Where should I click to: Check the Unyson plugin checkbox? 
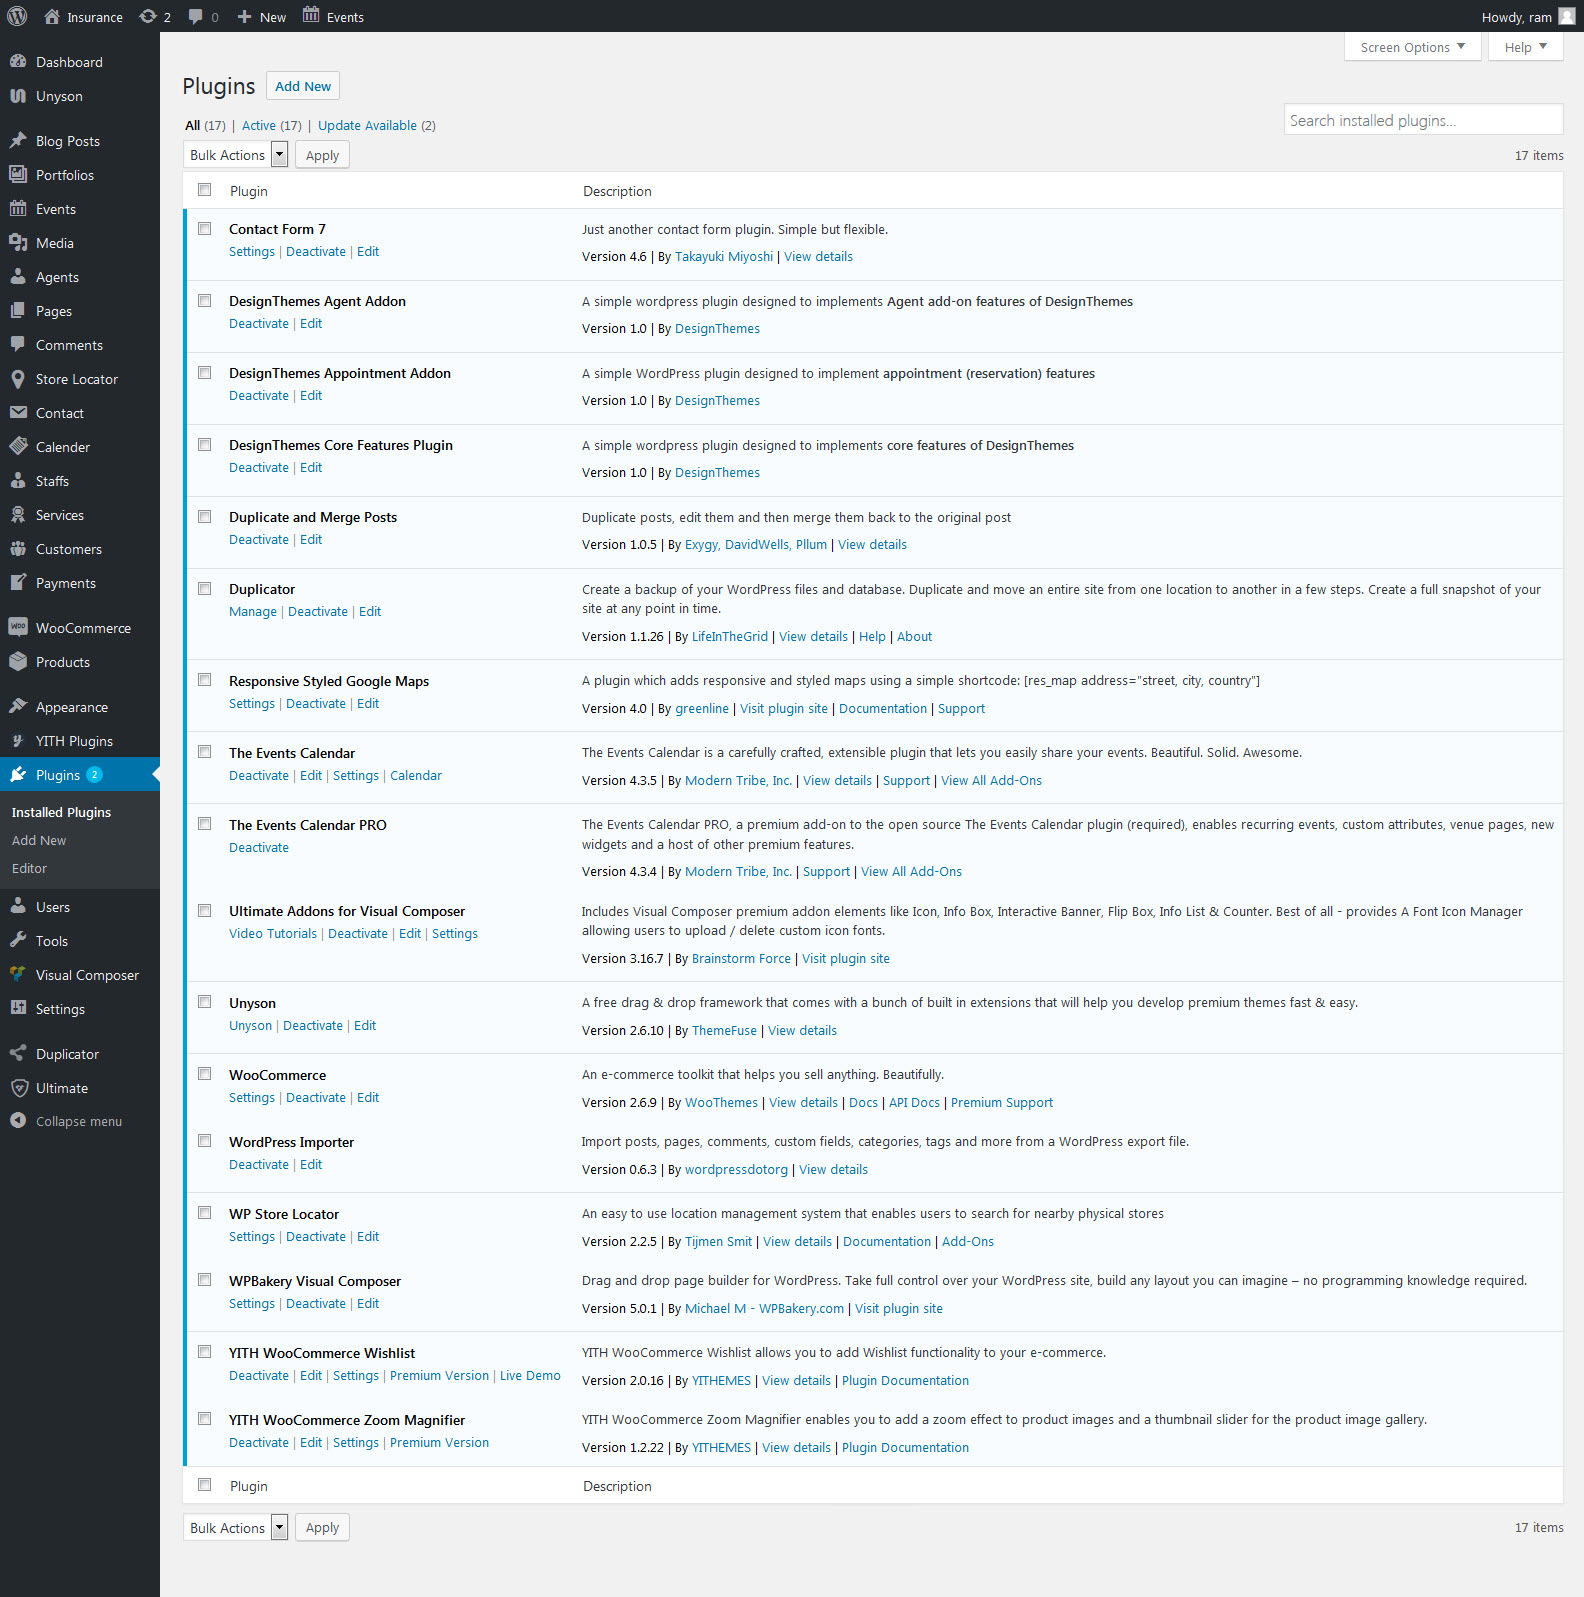tap(205, 1002)
